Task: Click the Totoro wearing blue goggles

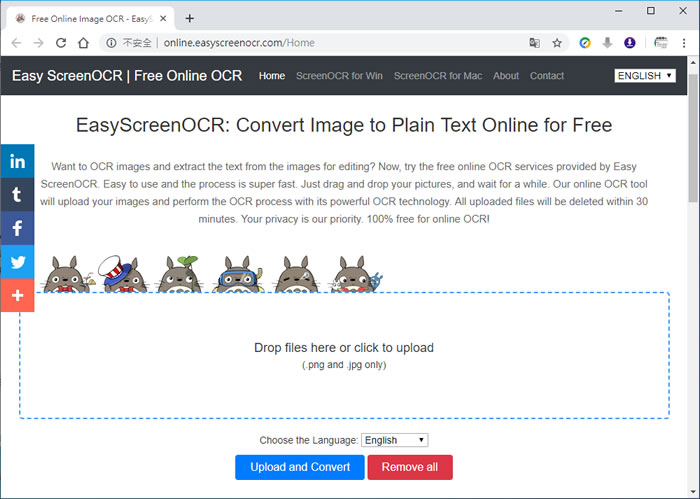Action: pos(238,275)
